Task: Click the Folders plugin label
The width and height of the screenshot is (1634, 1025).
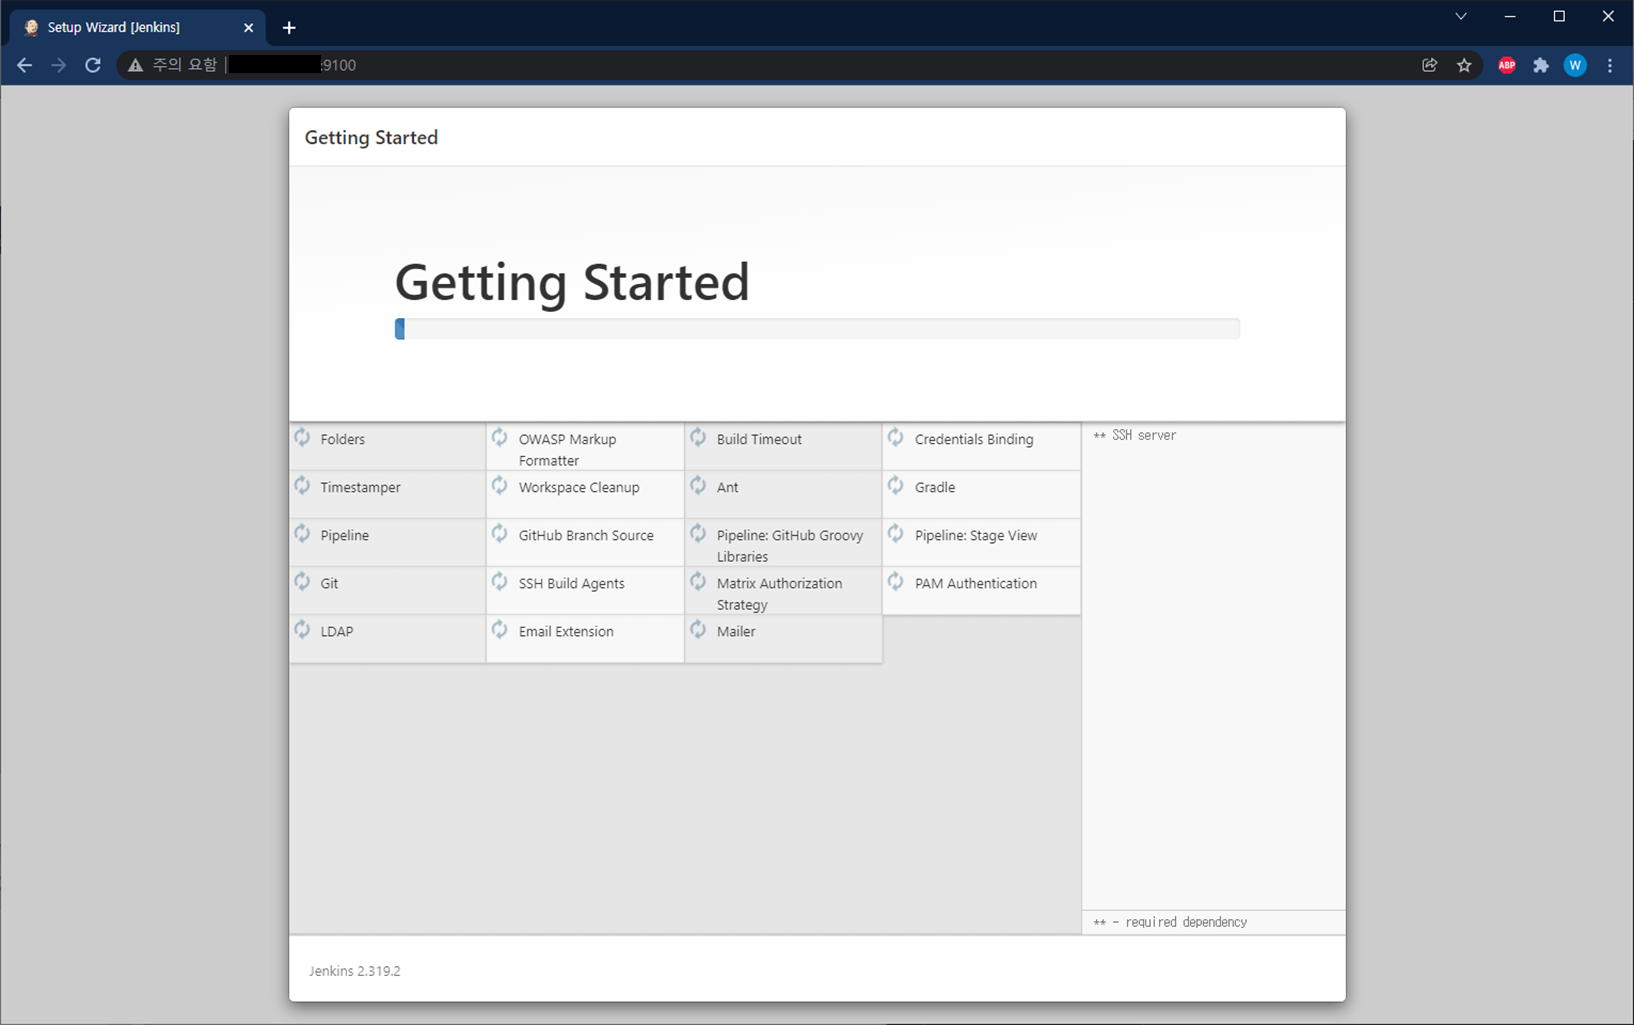Action: click(343, 439)
